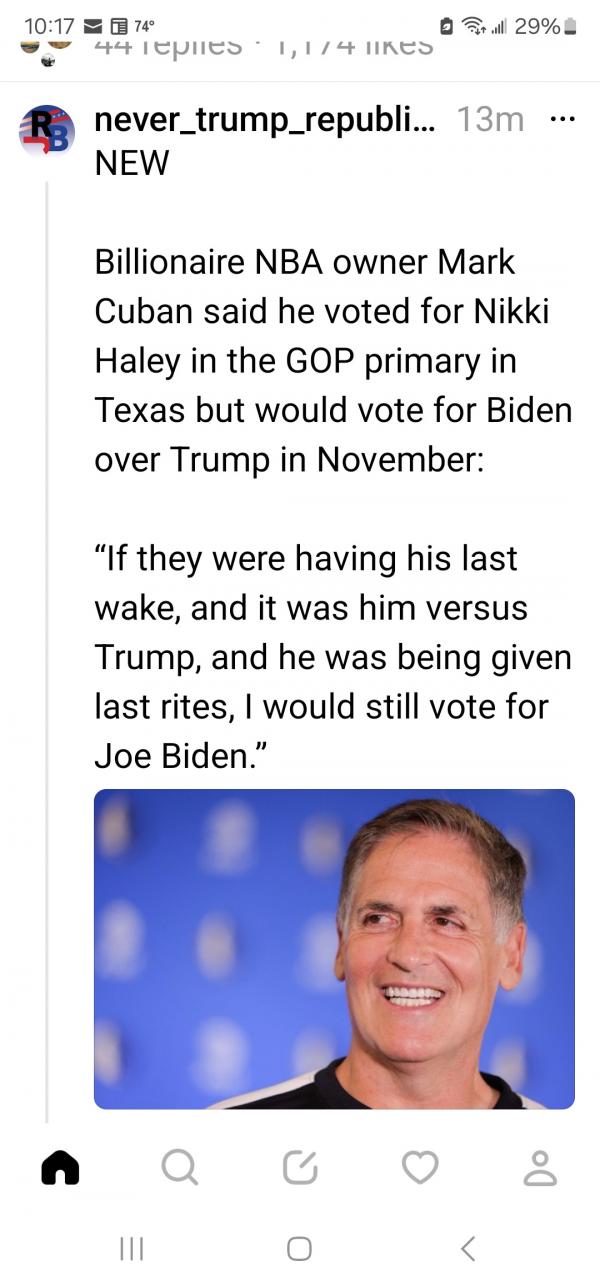
Task: Tap the 13m timestamp on the post
Action: 490,120
